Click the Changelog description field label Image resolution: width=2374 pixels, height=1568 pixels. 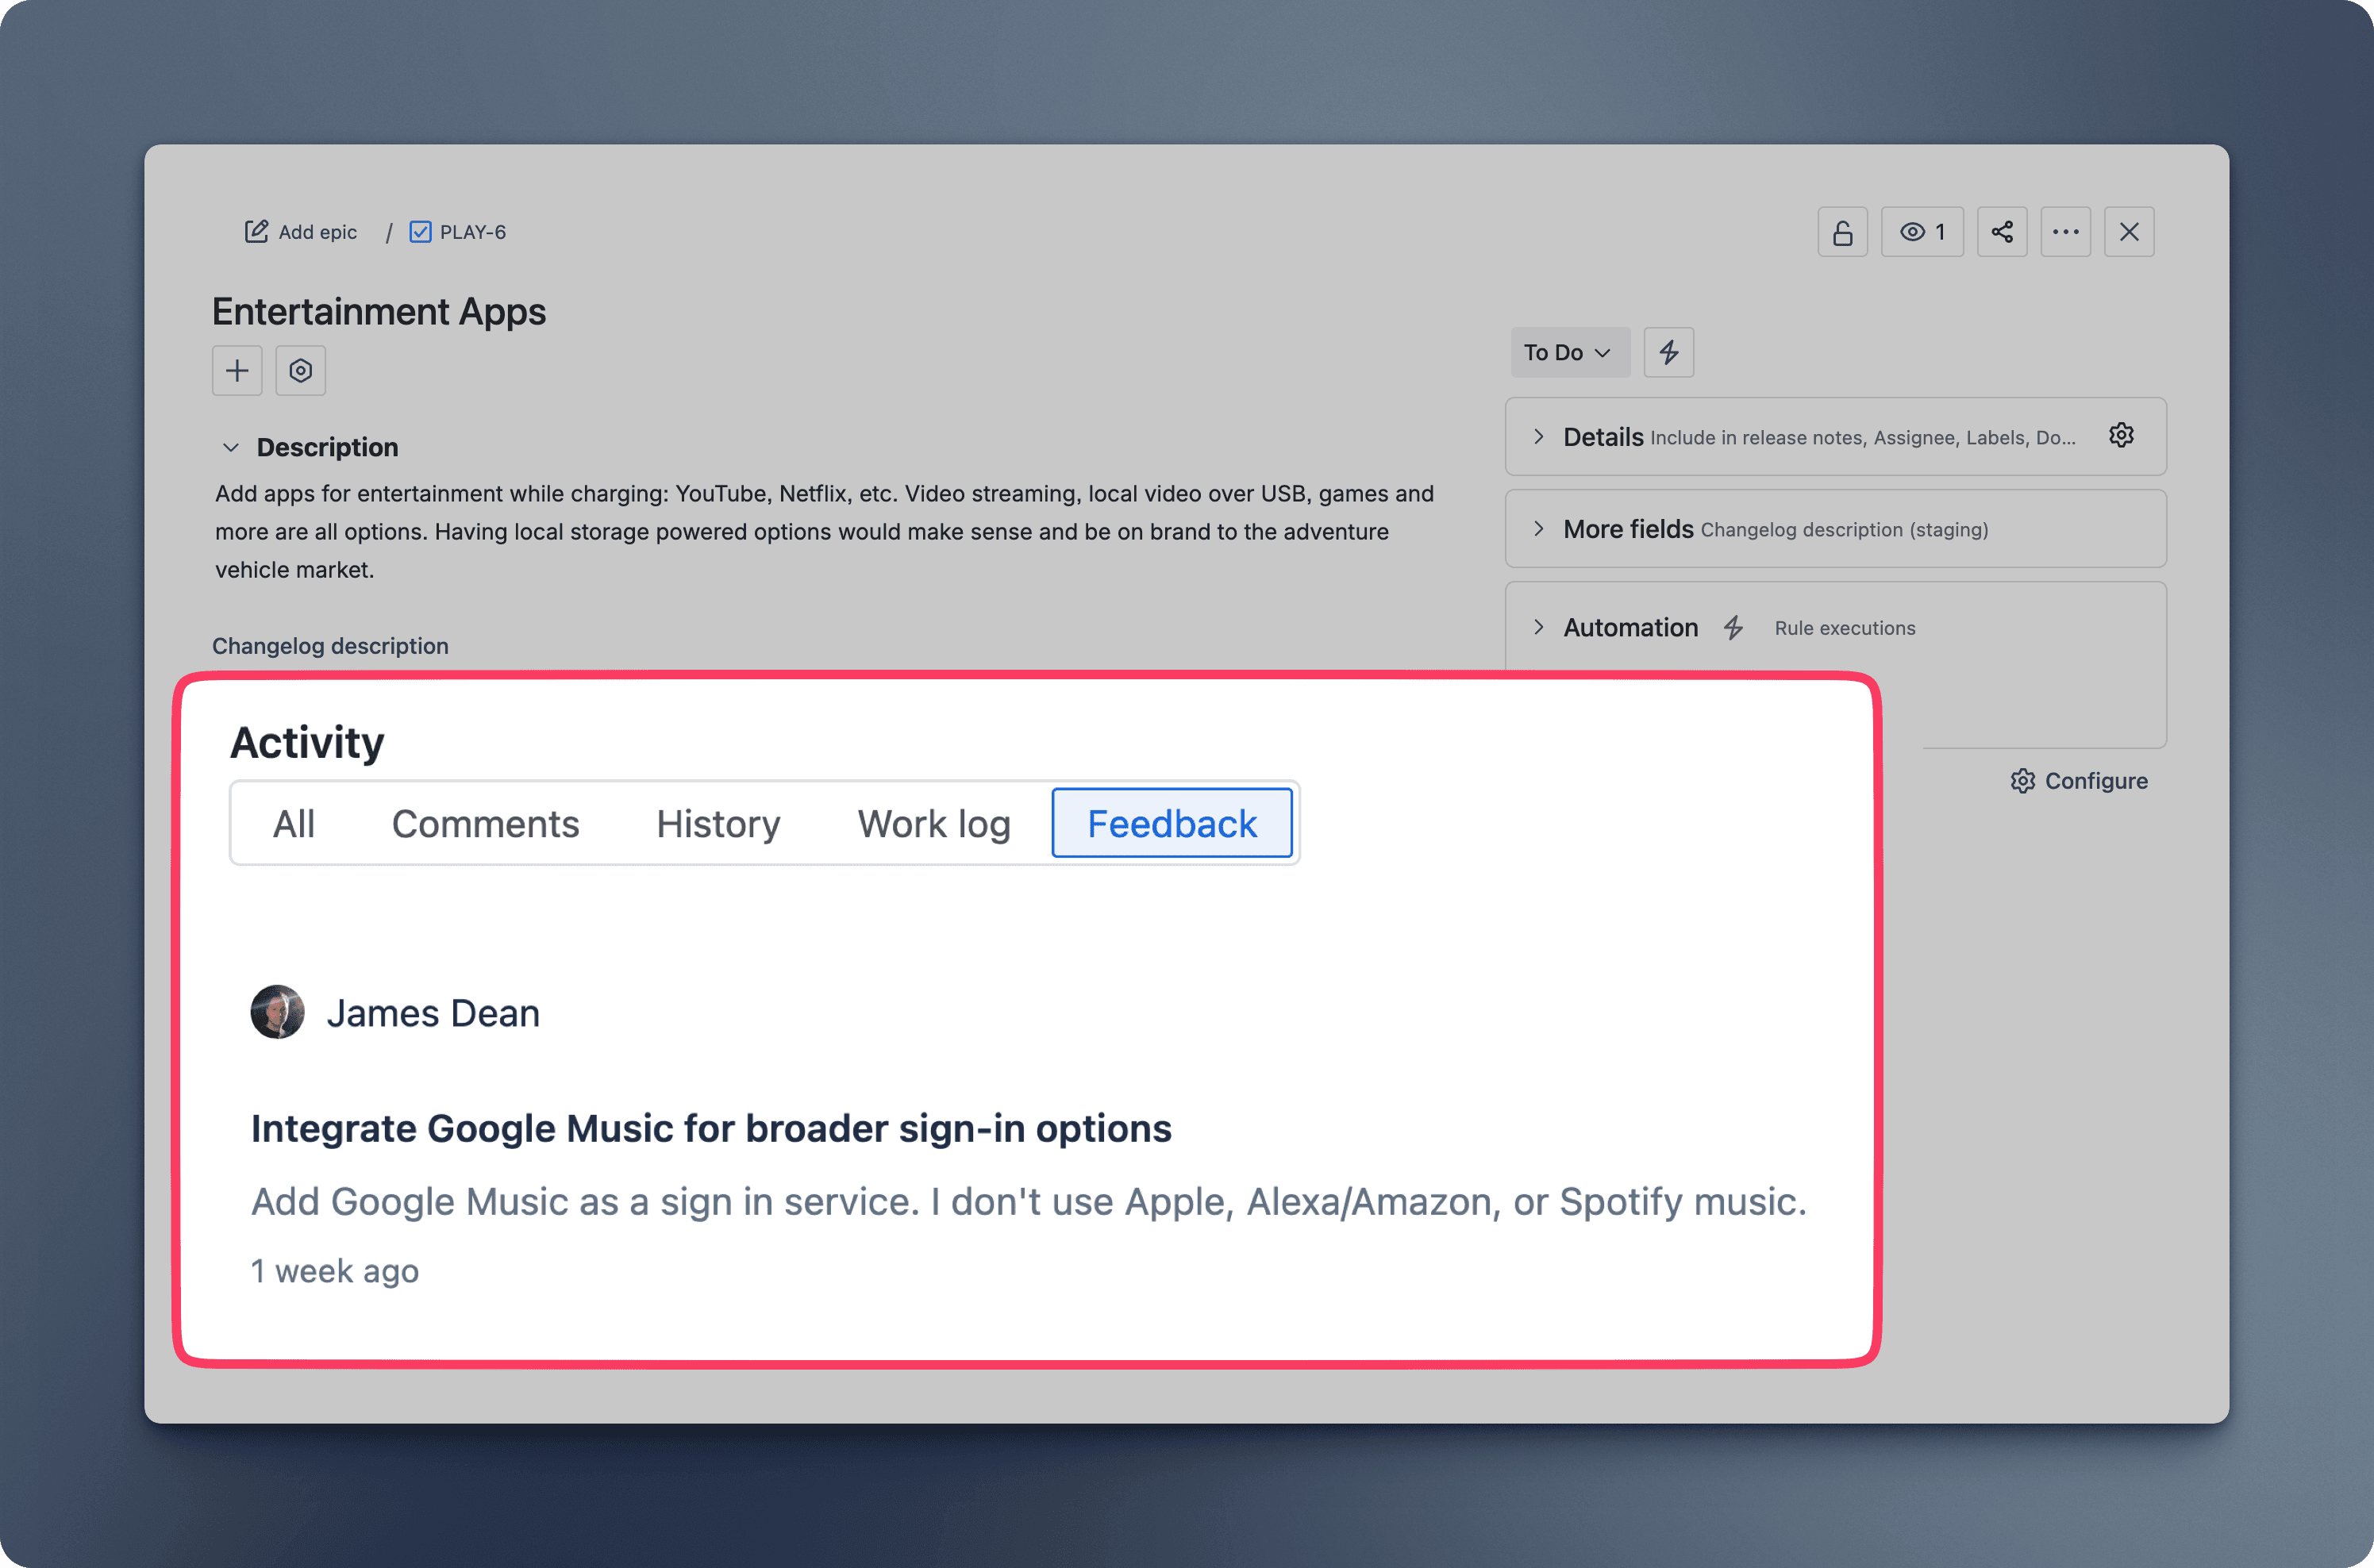coord(330,646)
